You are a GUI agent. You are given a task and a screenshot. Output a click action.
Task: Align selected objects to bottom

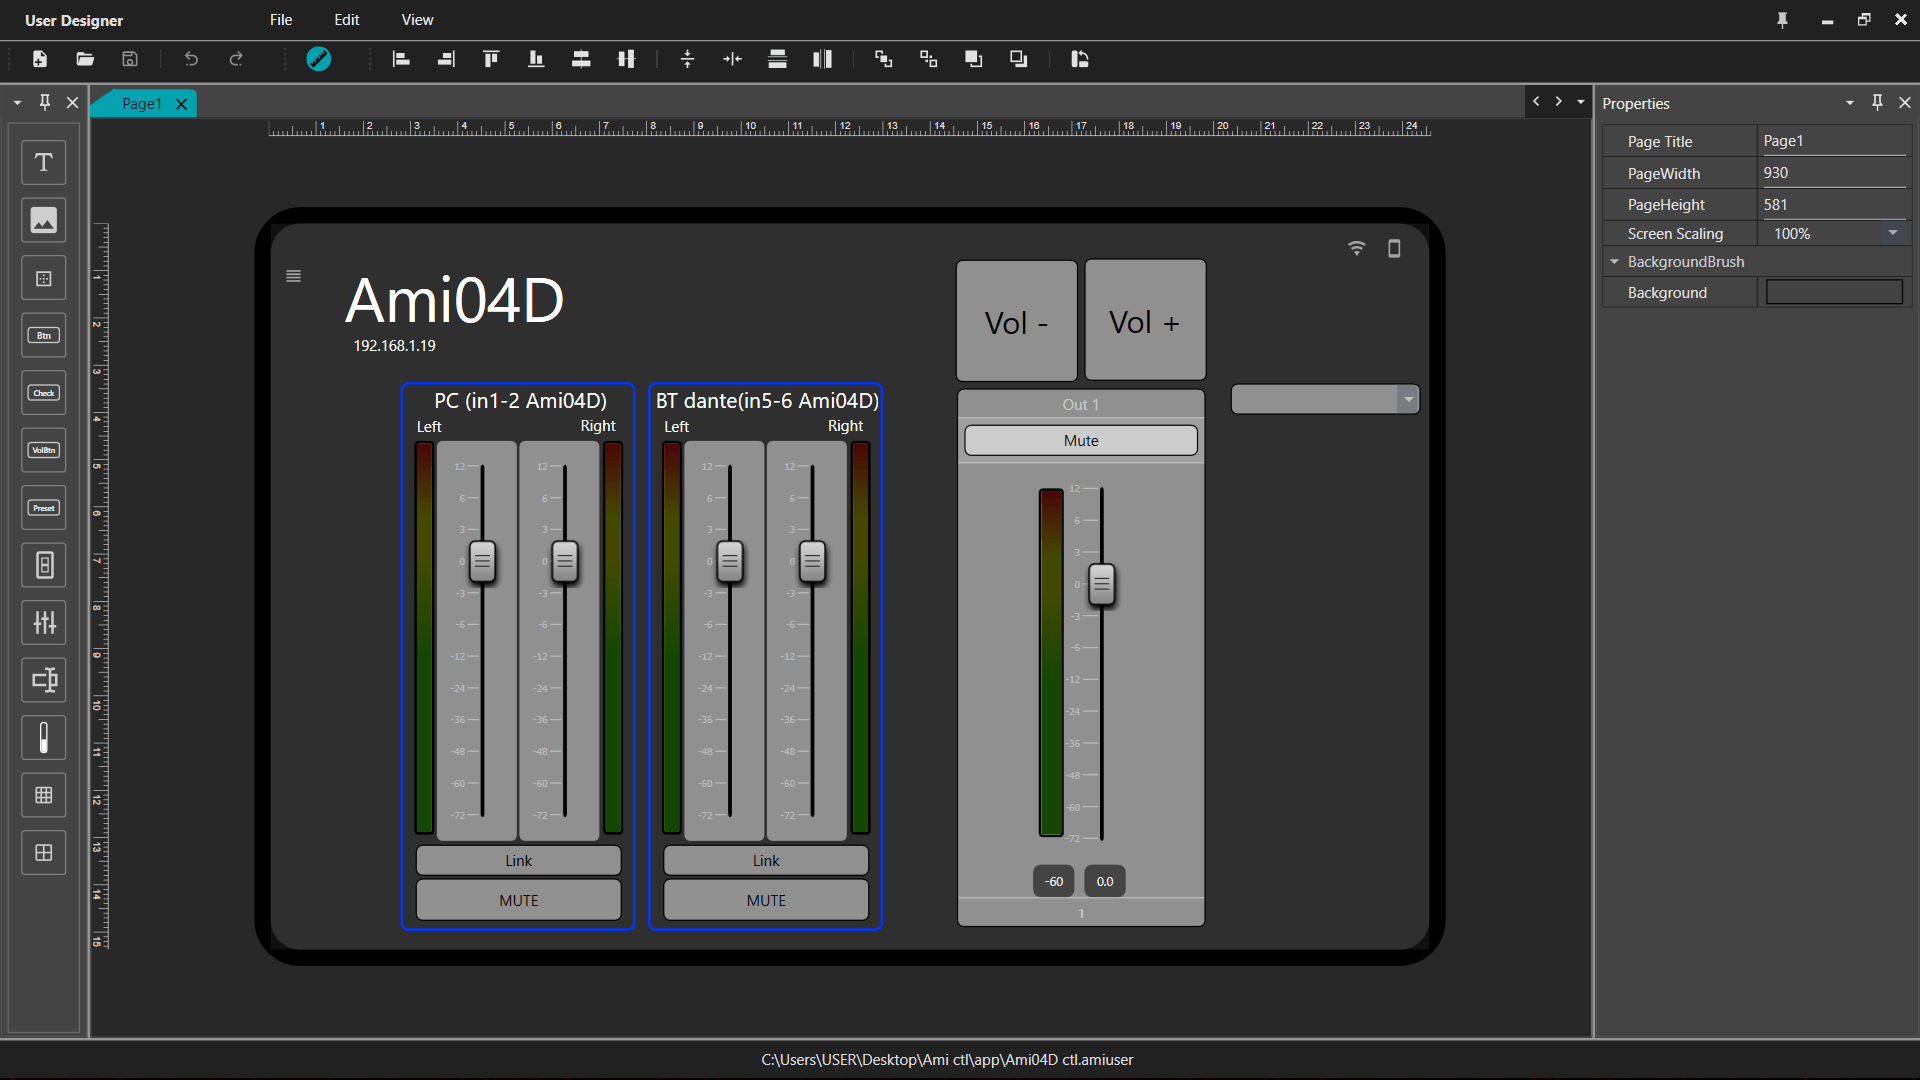coord(536,59)
